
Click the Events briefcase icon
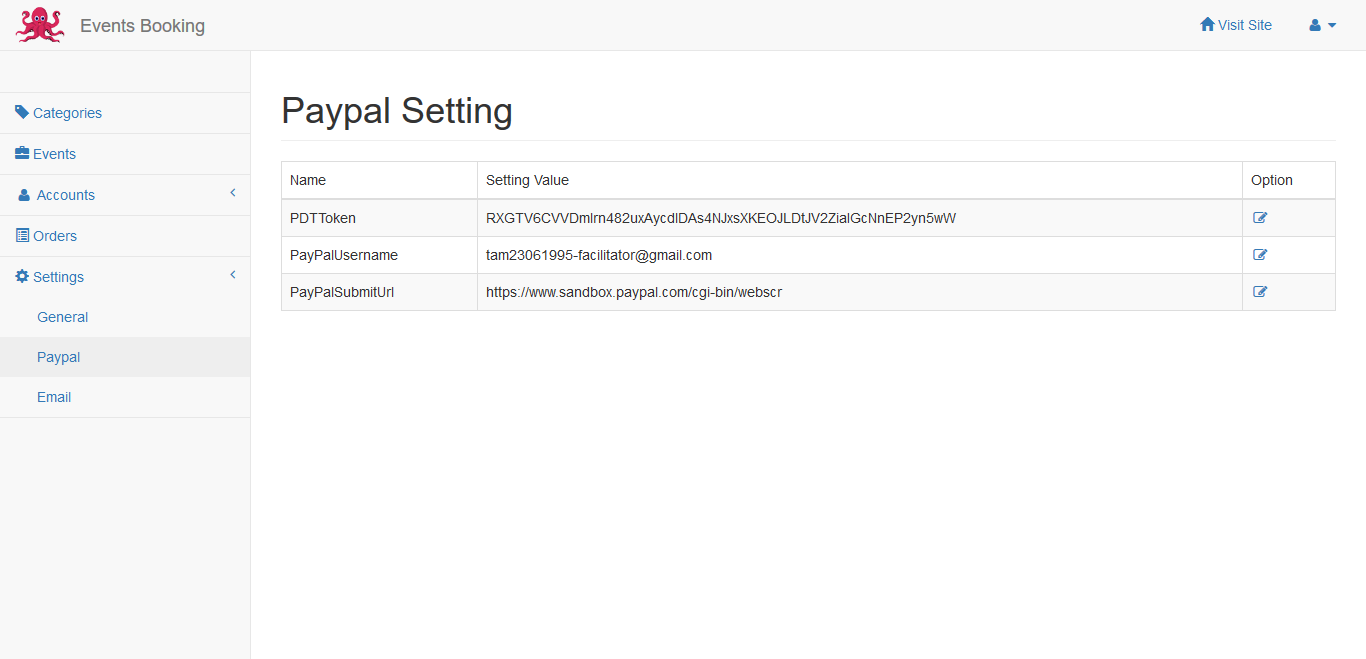coord(22,153)
